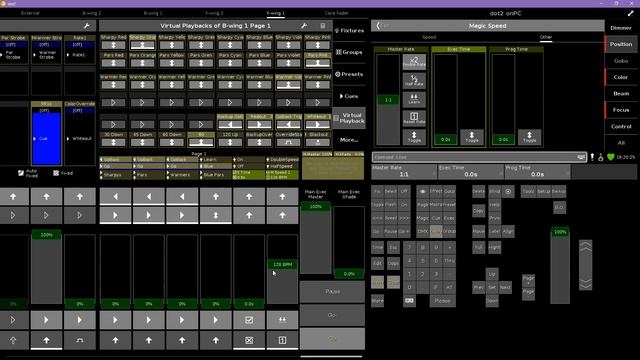
Task: Open the Presets view
Action: click(x=349, y=74)
